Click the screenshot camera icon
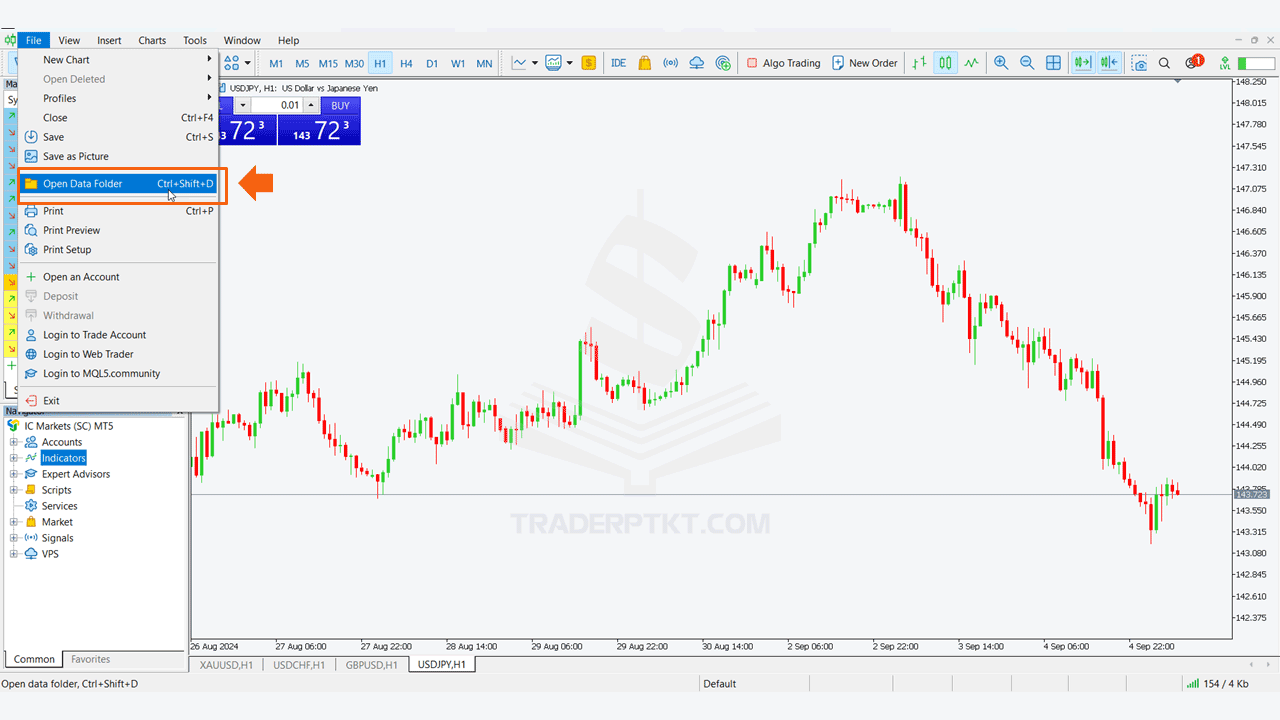Screen dimensions: 1280x720 point(1139,63)
